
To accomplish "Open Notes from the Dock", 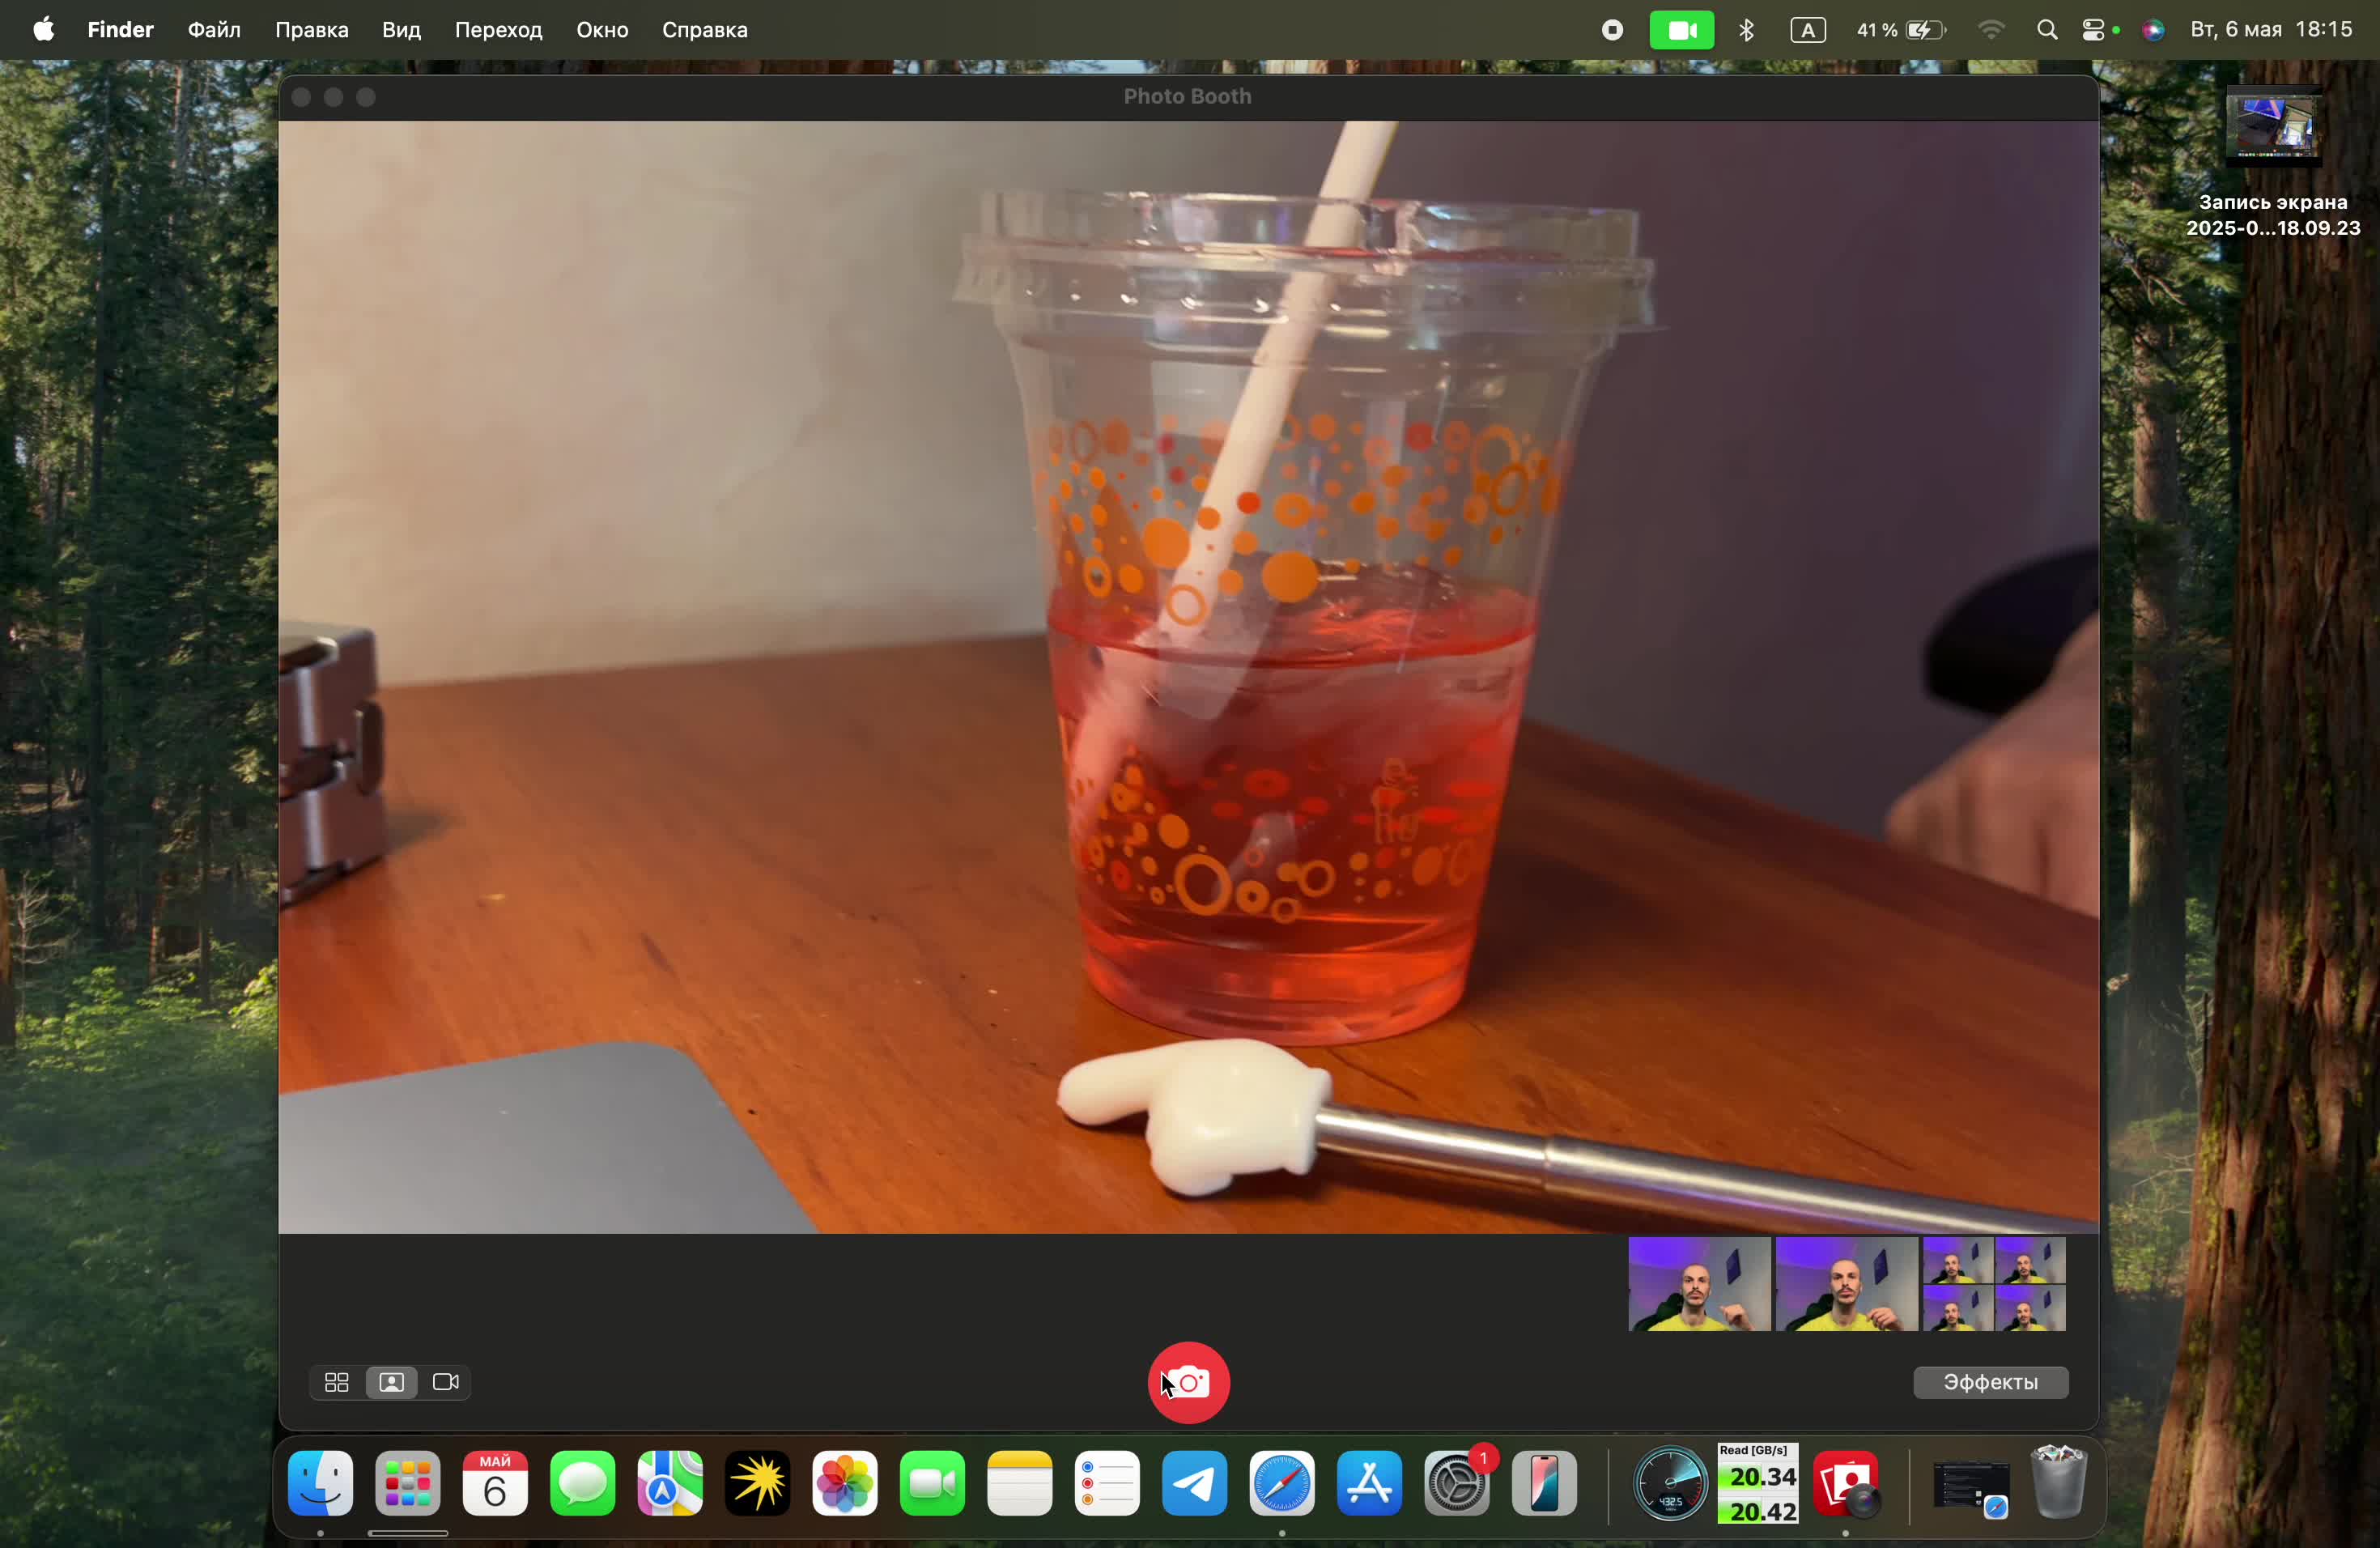I will pos(1020,1484).
